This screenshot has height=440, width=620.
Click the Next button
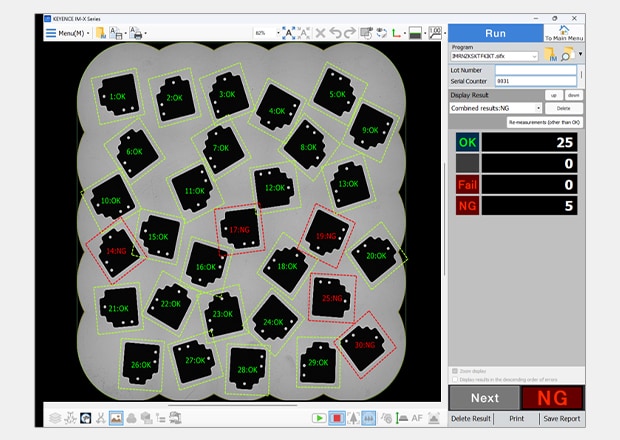coord(483,398)
